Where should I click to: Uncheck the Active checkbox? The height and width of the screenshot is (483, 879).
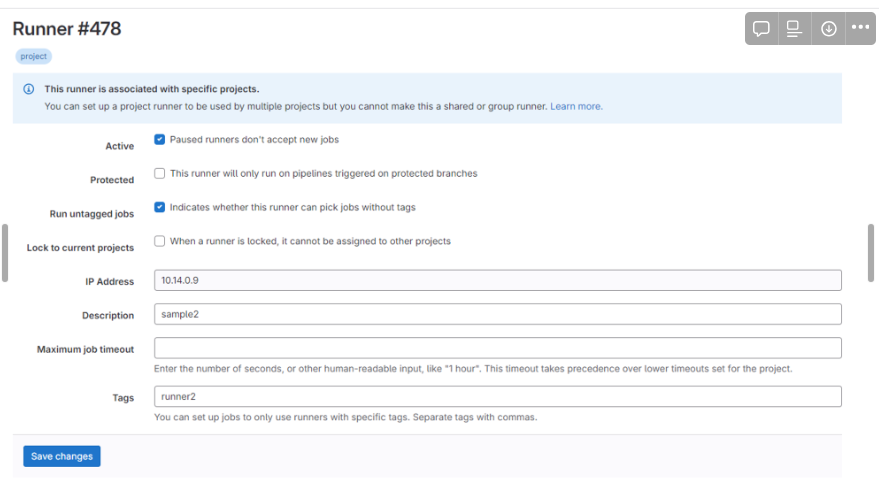click(x=160, y=140)
